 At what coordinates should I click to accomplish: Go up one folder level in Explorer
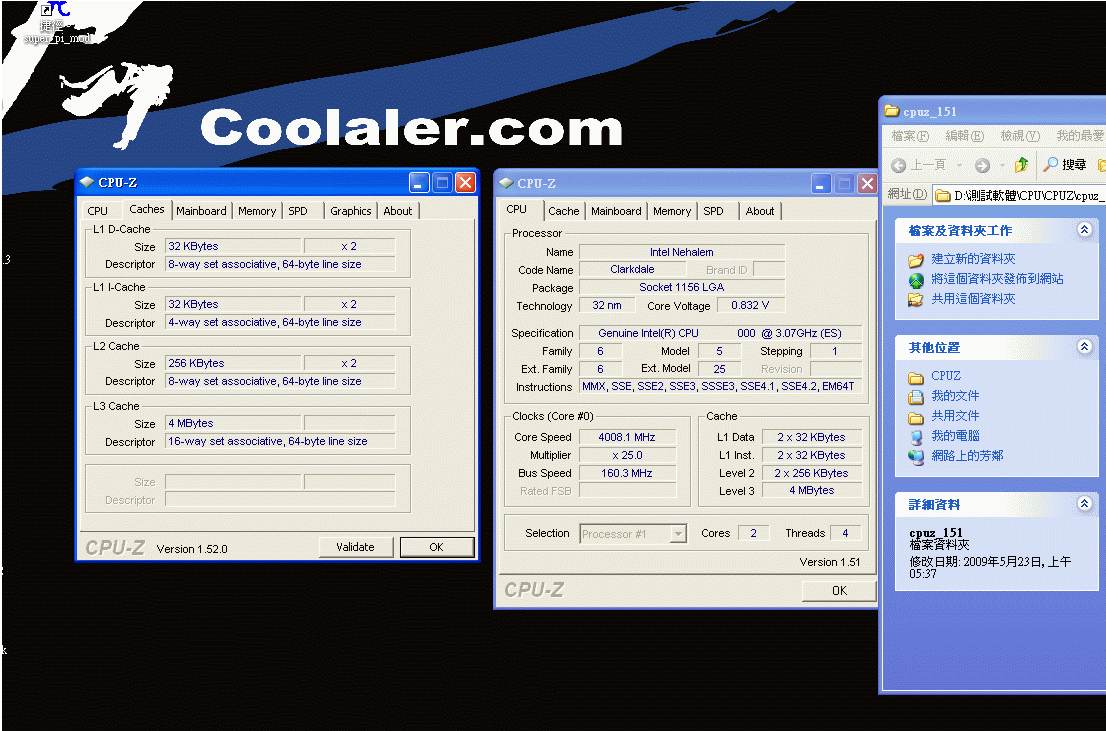point(1021,165)
